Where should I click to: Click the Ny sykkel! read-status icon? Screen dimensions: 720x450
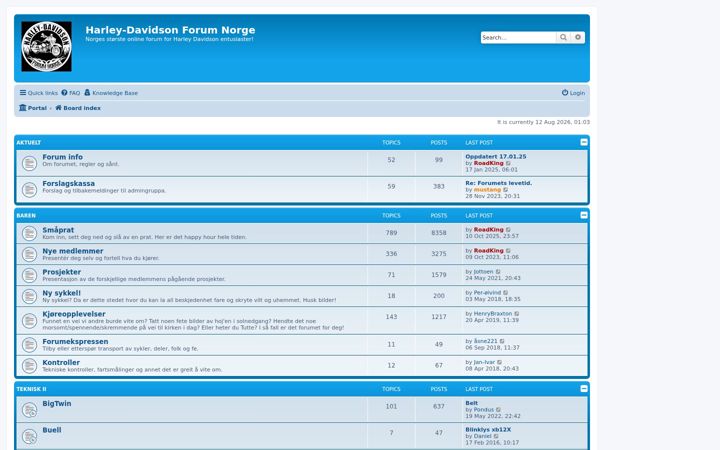coord(29,296)
